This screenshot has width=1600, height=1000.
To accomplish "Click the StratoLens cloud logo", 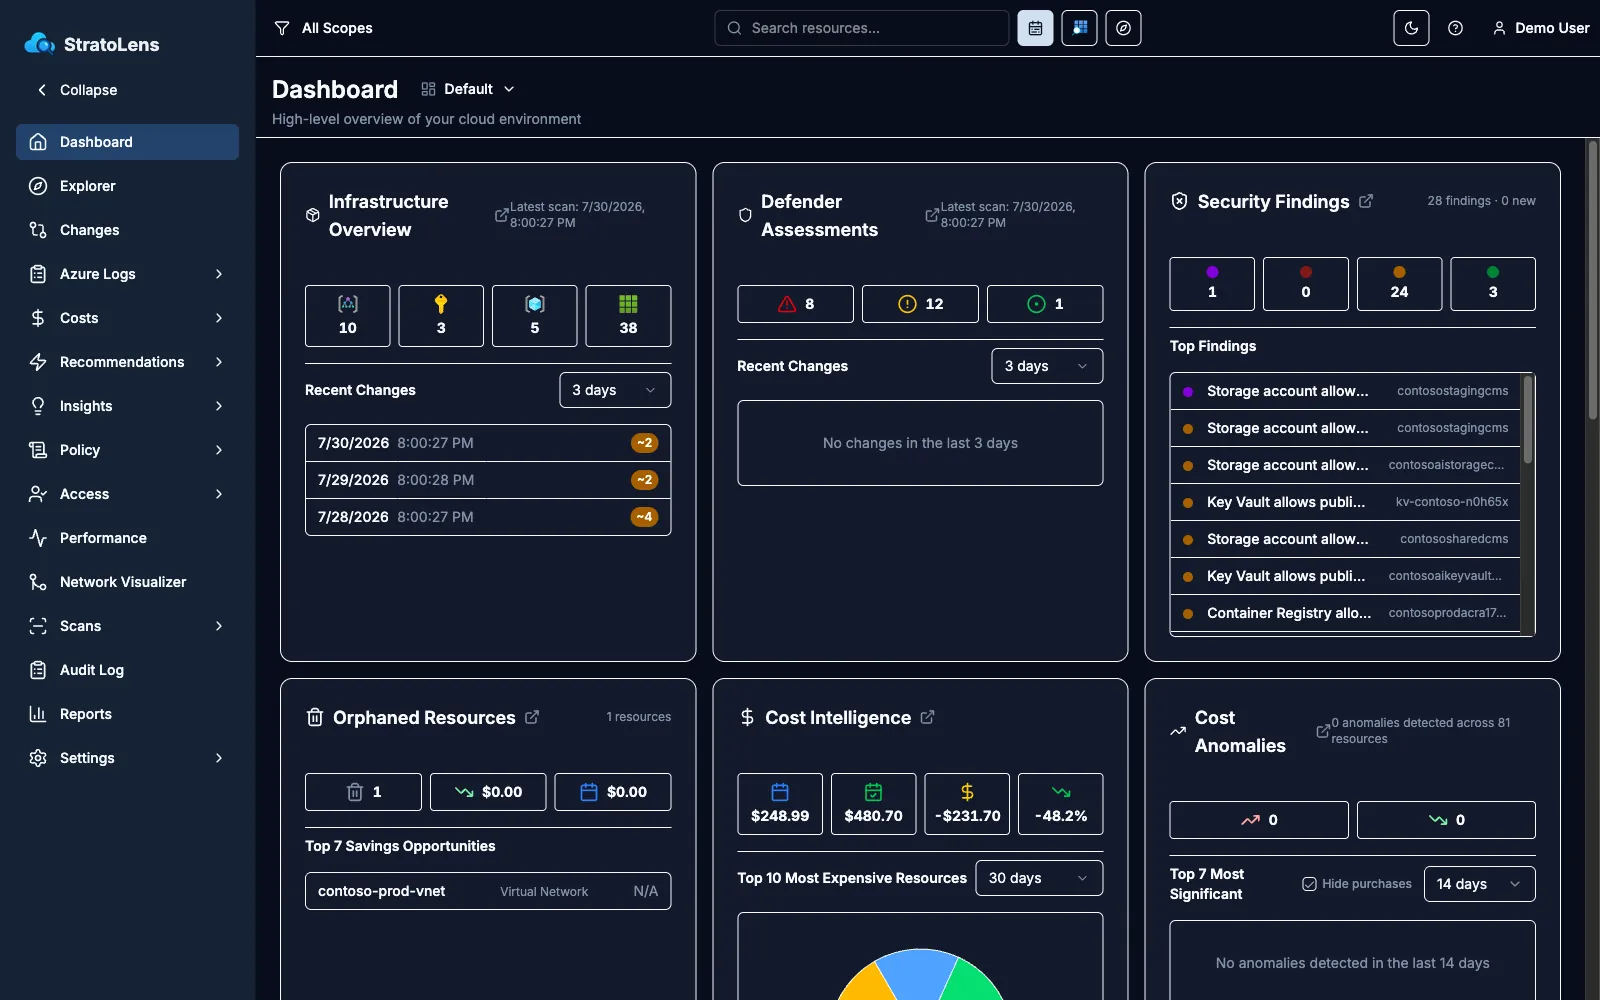I will click(x=39, y=43).
